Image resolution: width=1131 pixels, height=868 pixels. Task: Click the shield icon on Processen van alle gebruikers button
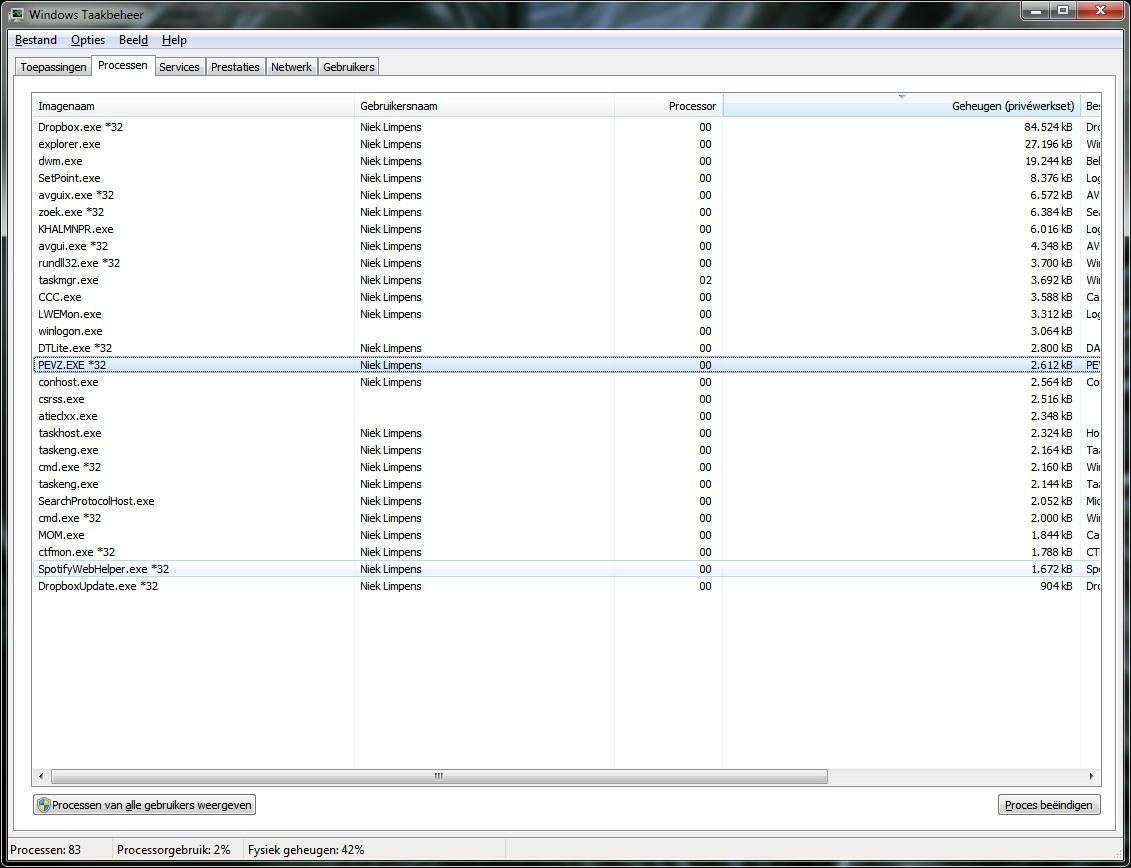point(43,805)
